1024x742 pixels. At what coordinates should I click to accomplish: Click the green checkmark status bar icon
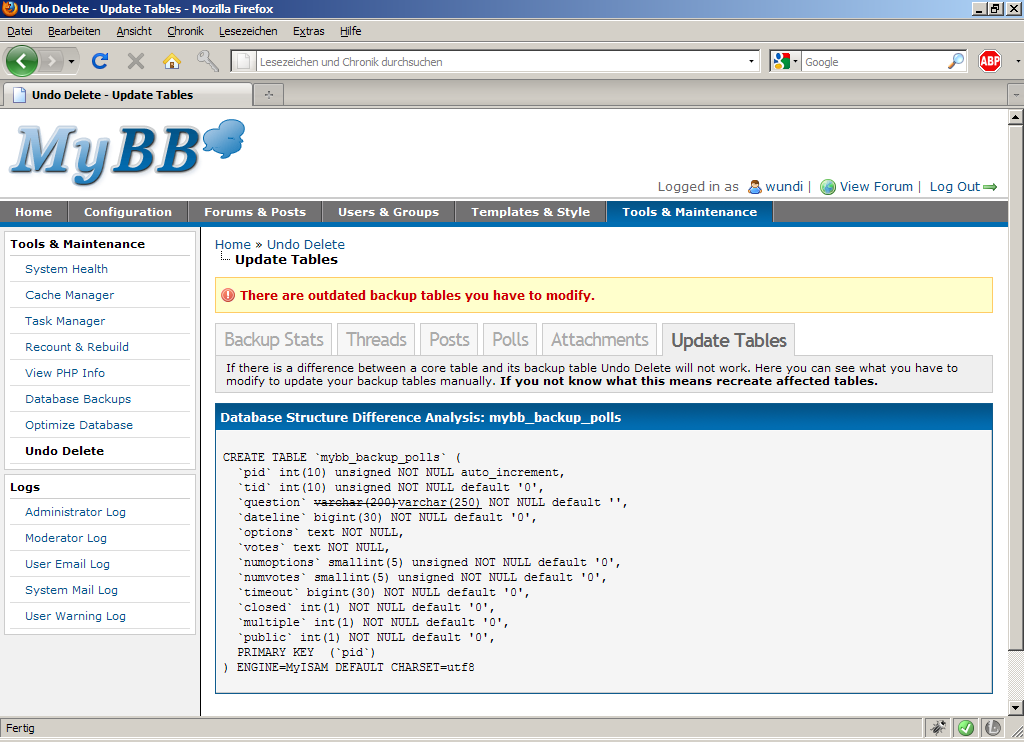[966, 728]
